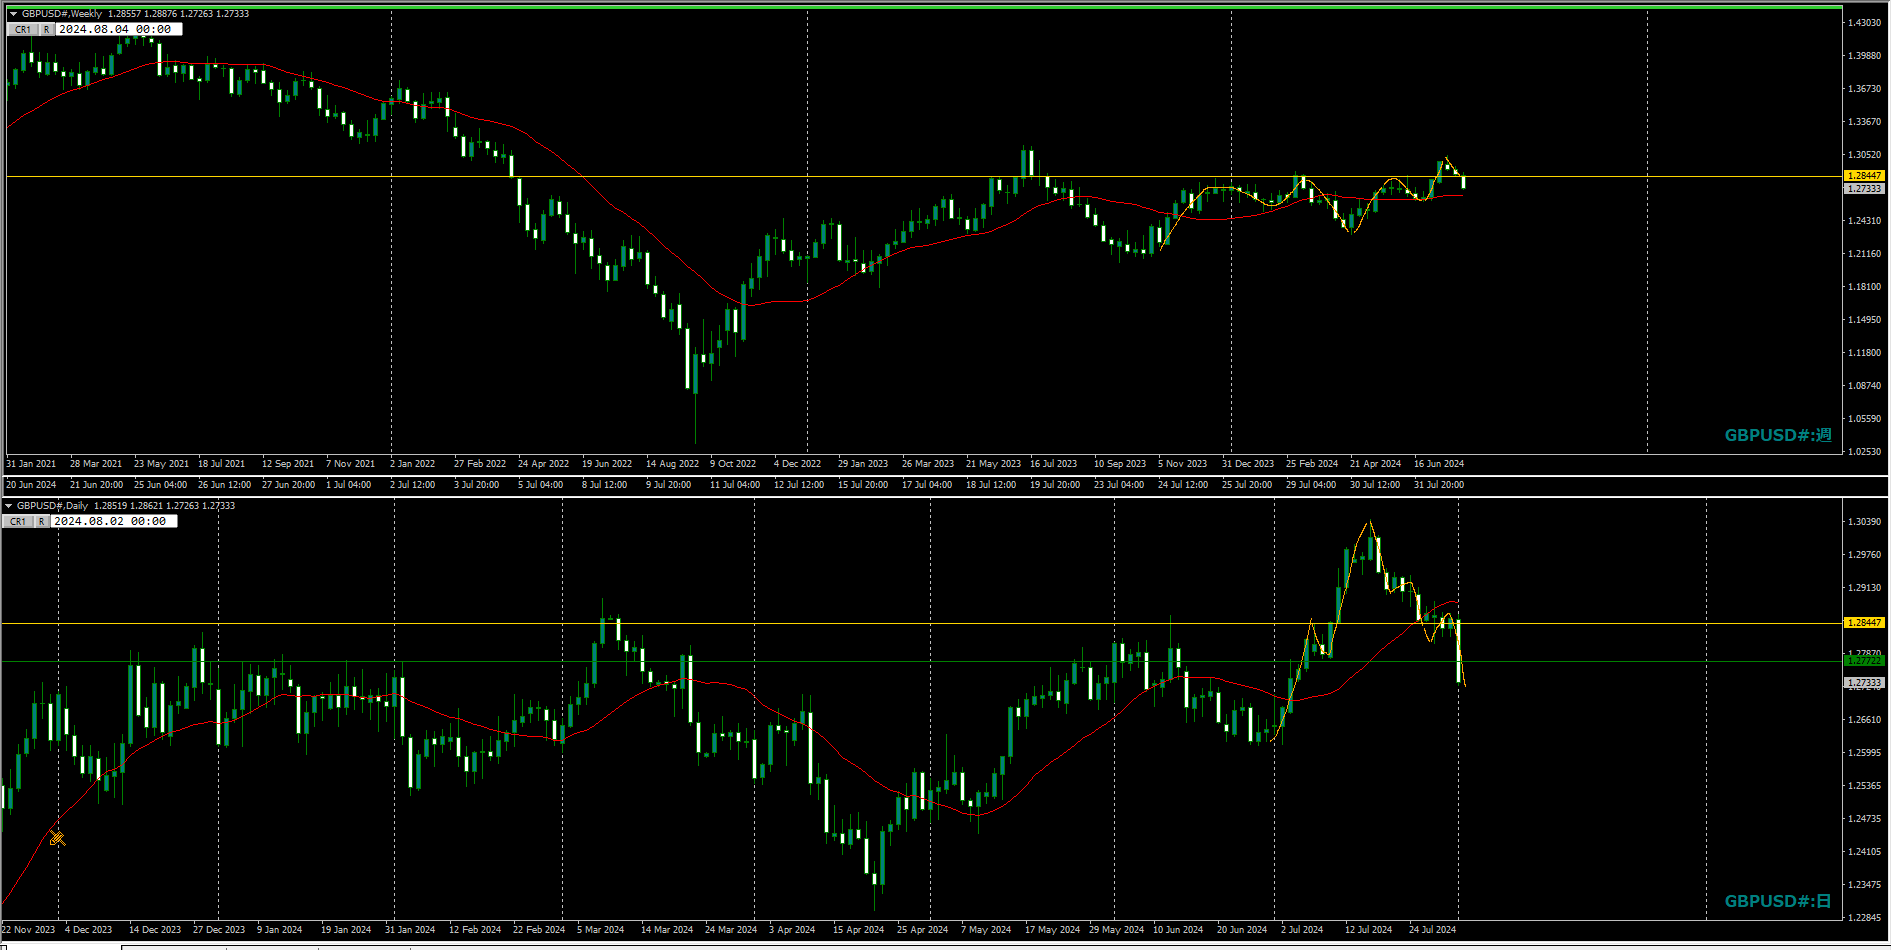Click the 16 Jun 2024 date on the Weekly time axis
Screen dimensions: 1891x950
pos(1439,464)
